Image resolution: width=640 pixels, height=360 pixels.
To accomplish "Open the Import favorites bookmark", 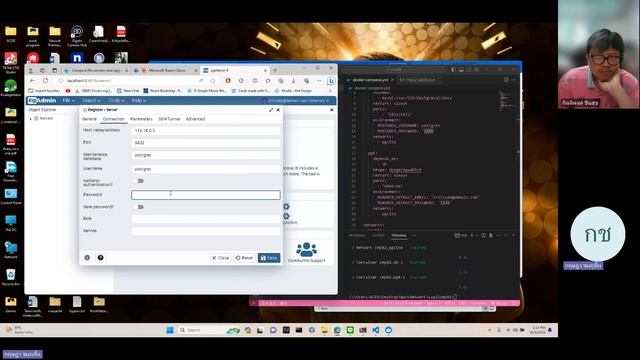I will pyautogui.click(x=44, y=91).
